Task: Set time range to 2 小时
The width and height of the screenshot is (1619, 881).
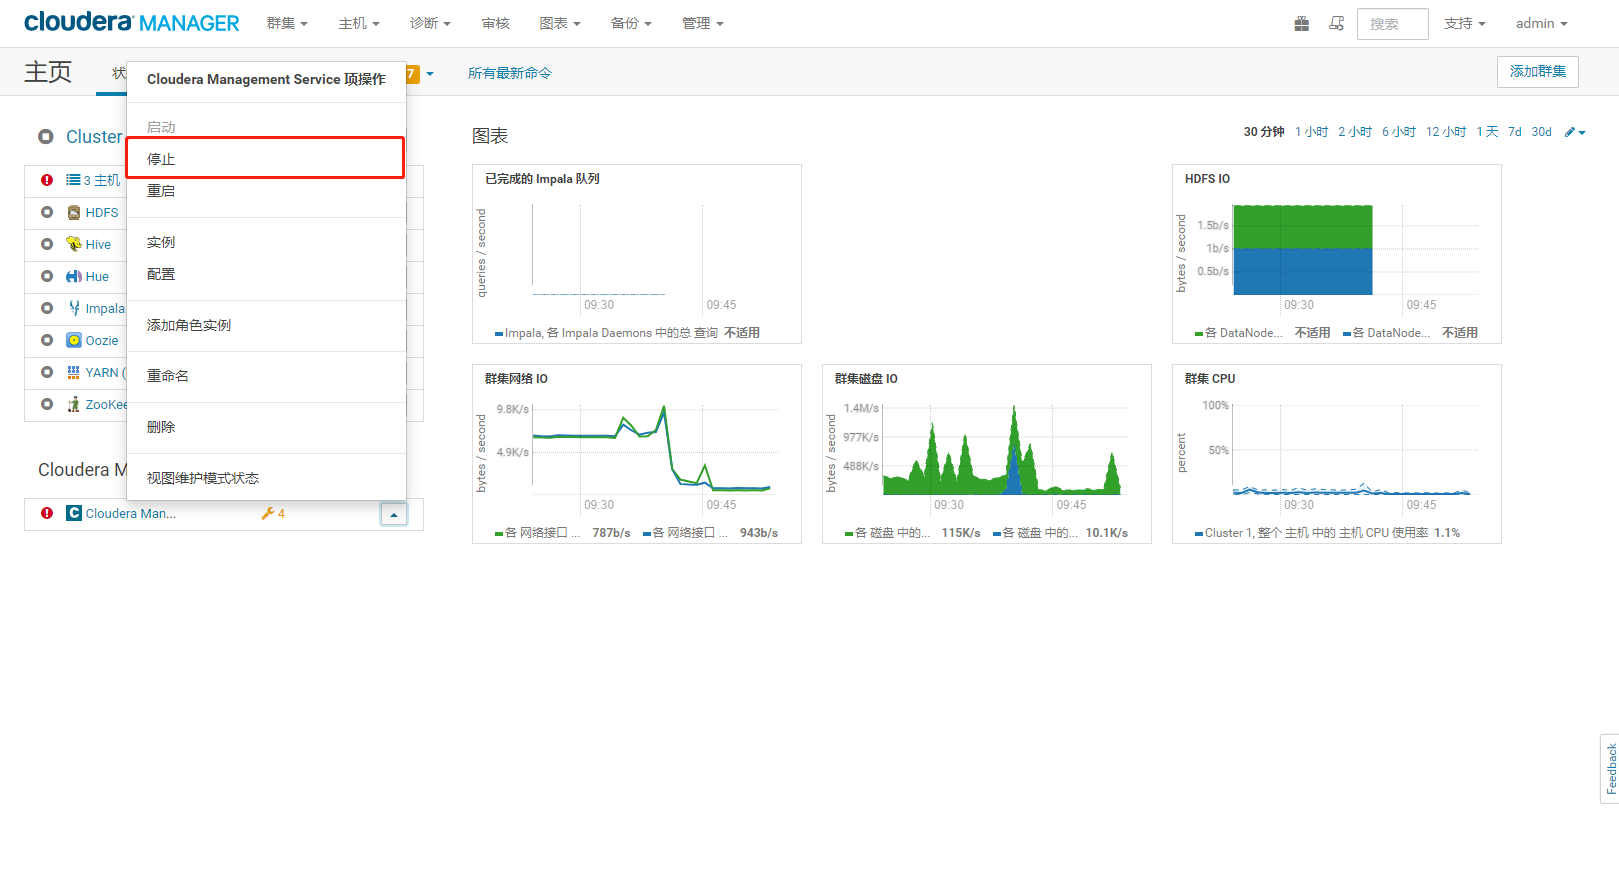Action: click(x=1355, y=132)
